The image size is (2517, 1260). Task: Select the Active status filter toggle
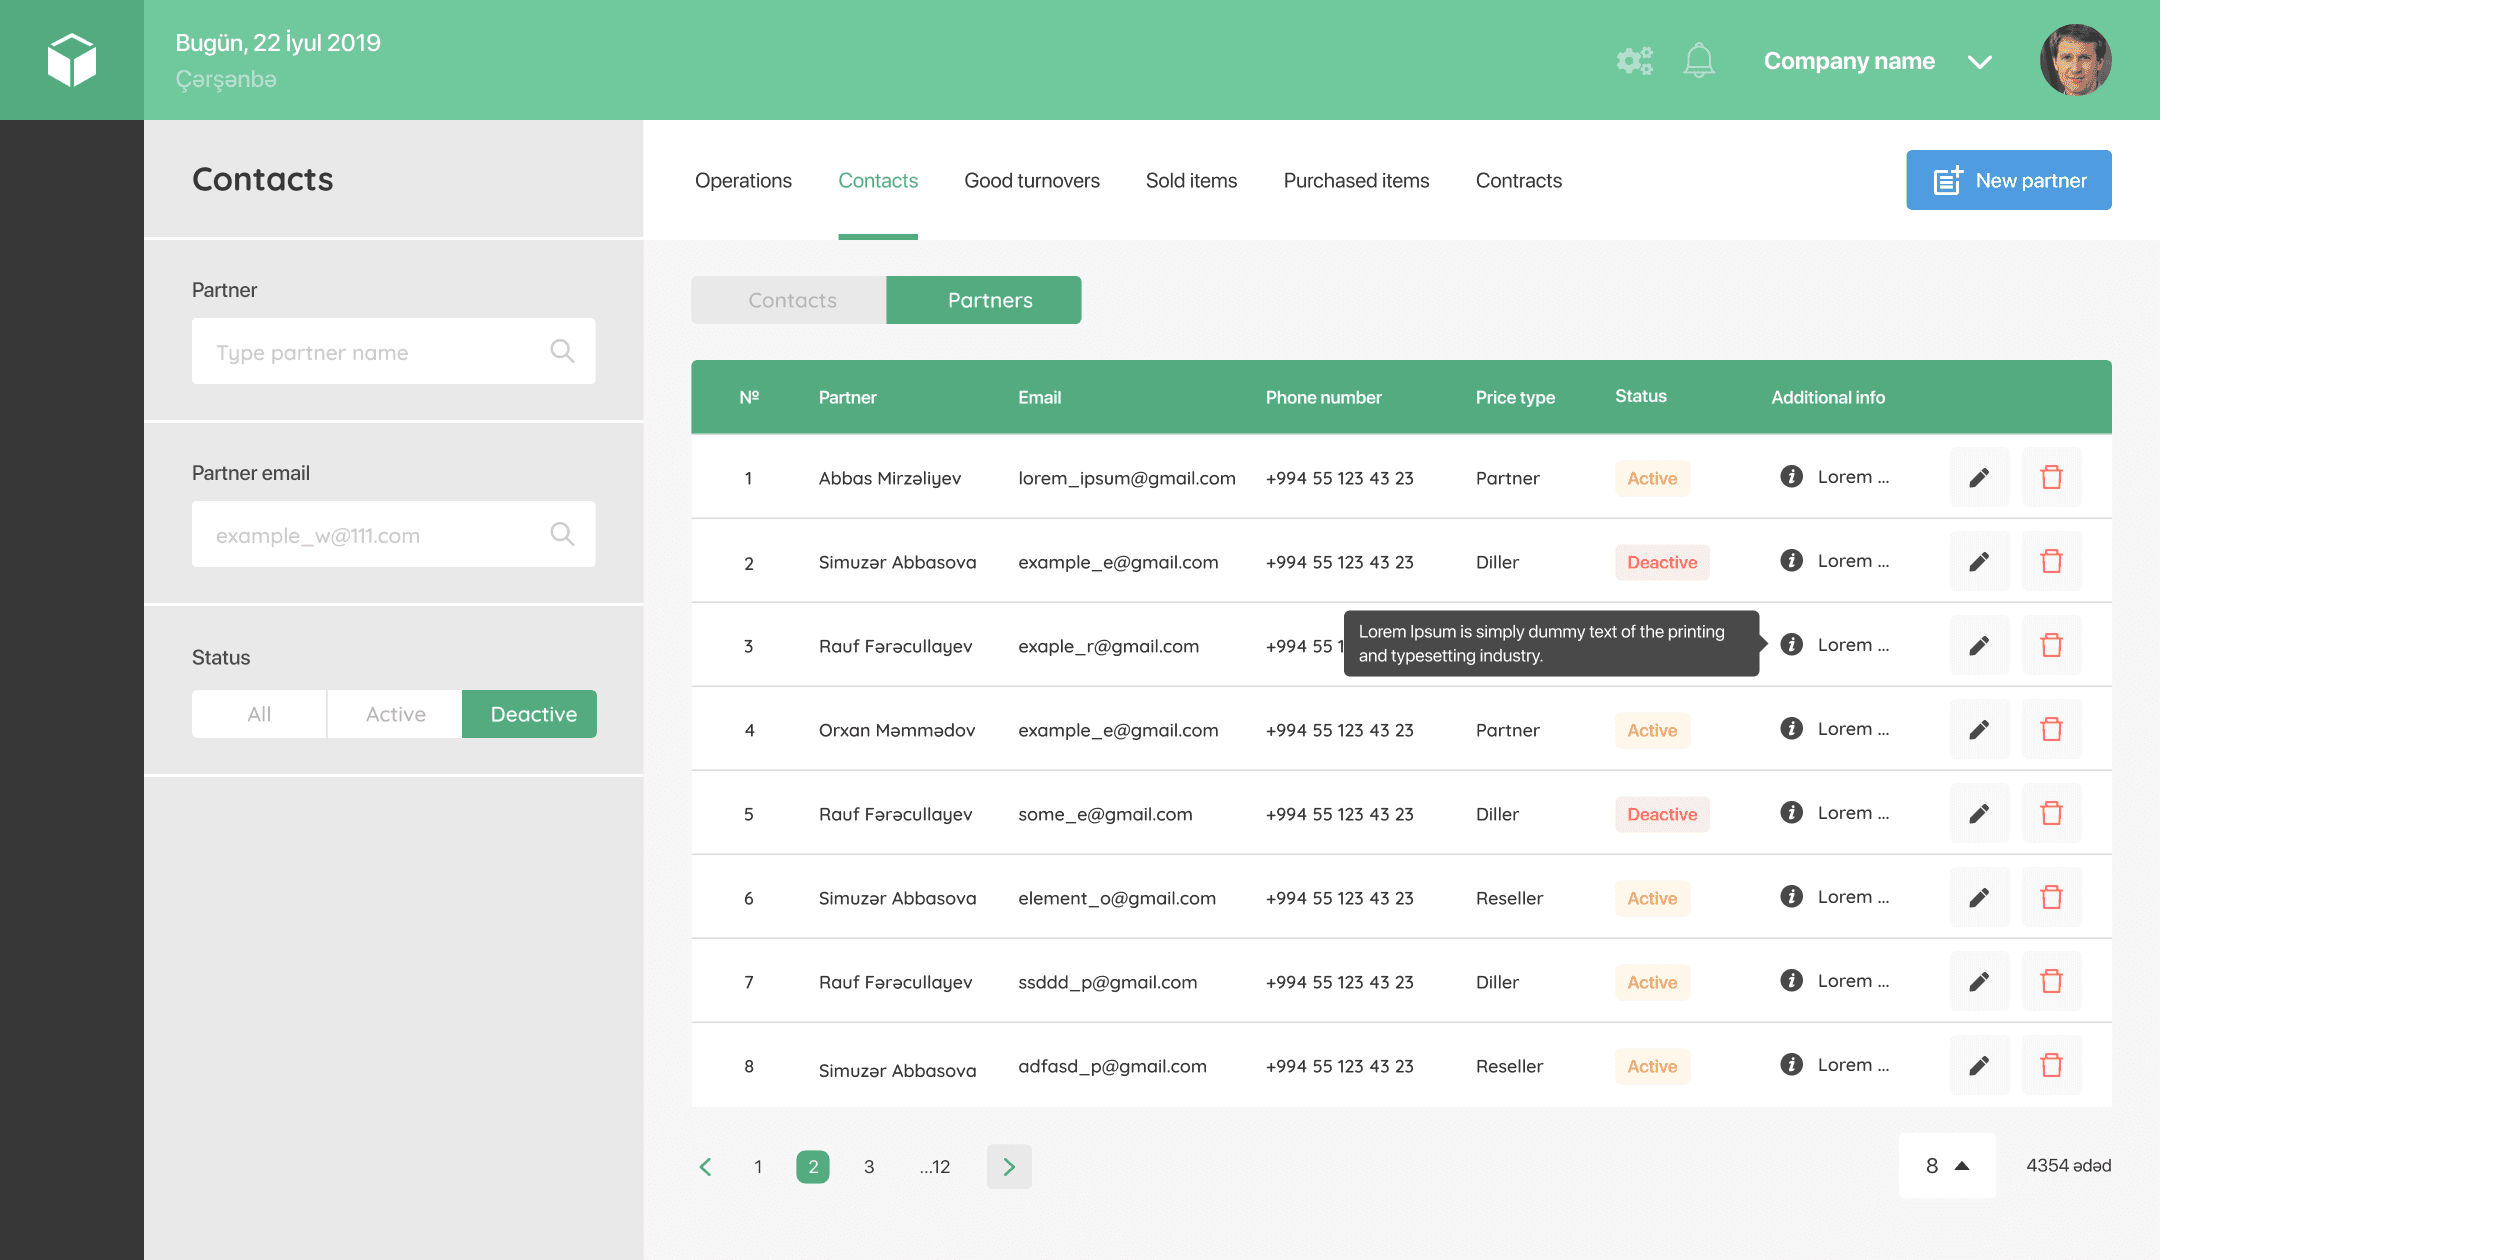(394, 714)
